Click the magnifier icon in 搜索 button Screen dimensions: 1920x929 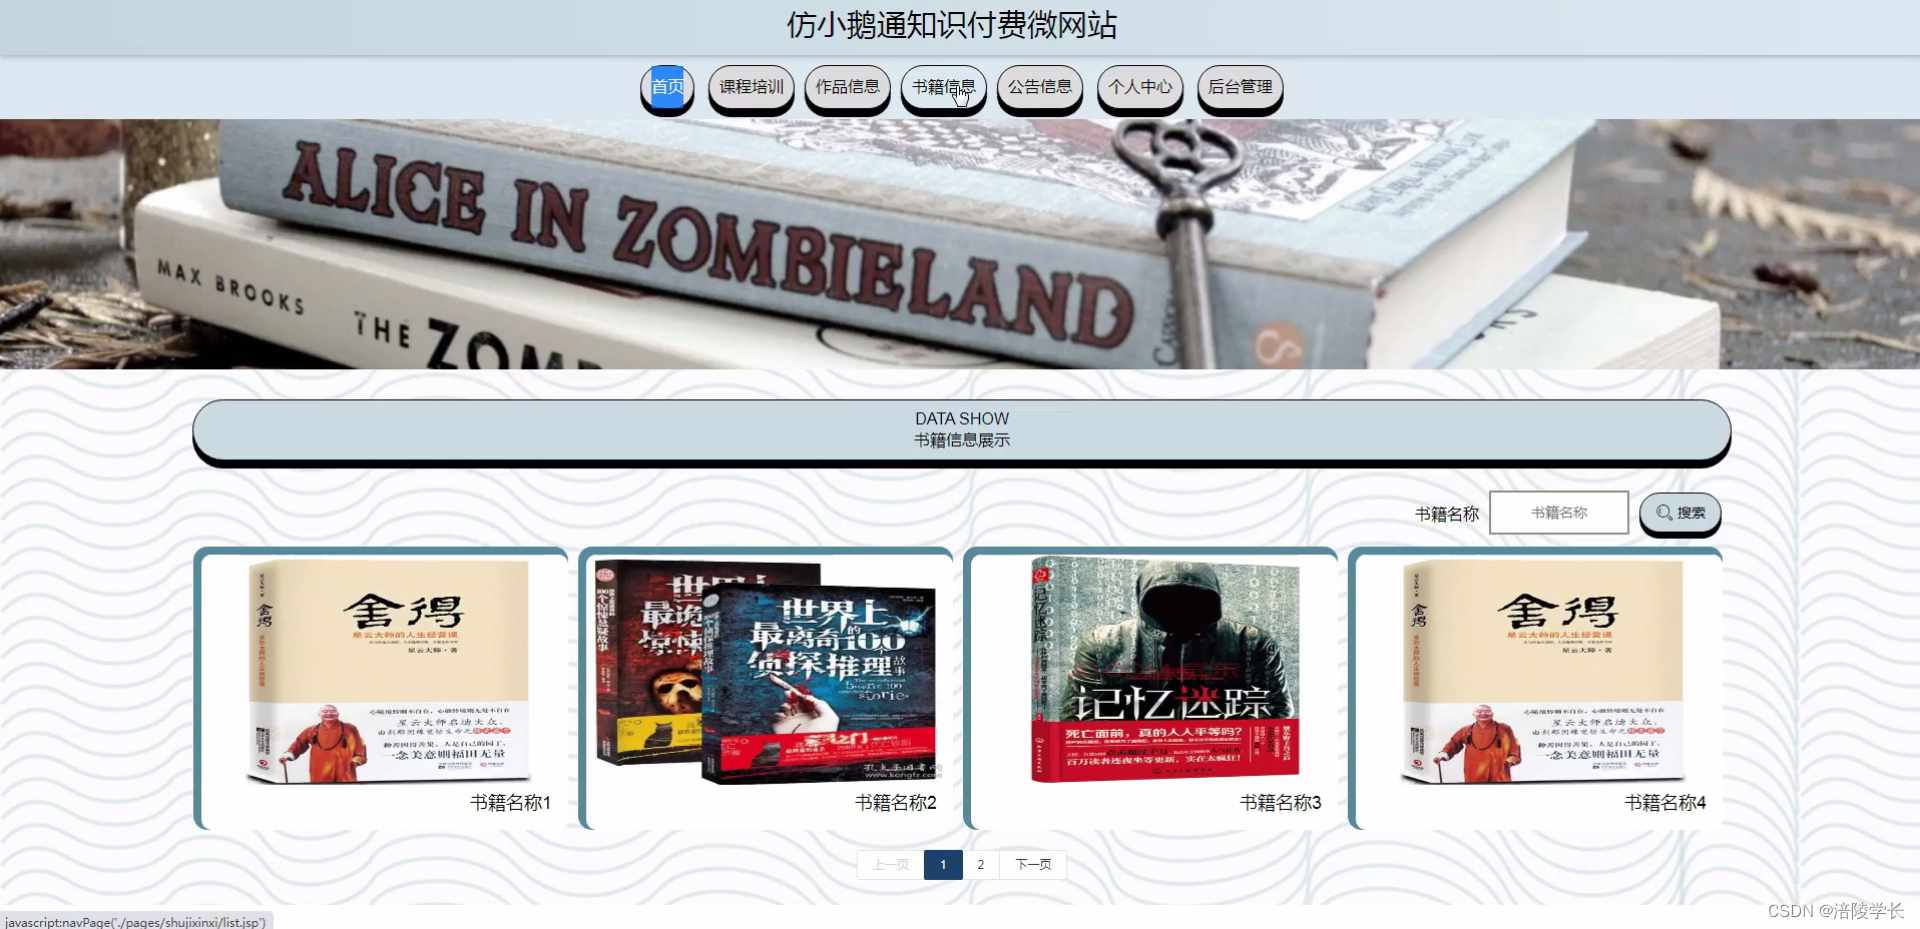tap(1664, 513)
